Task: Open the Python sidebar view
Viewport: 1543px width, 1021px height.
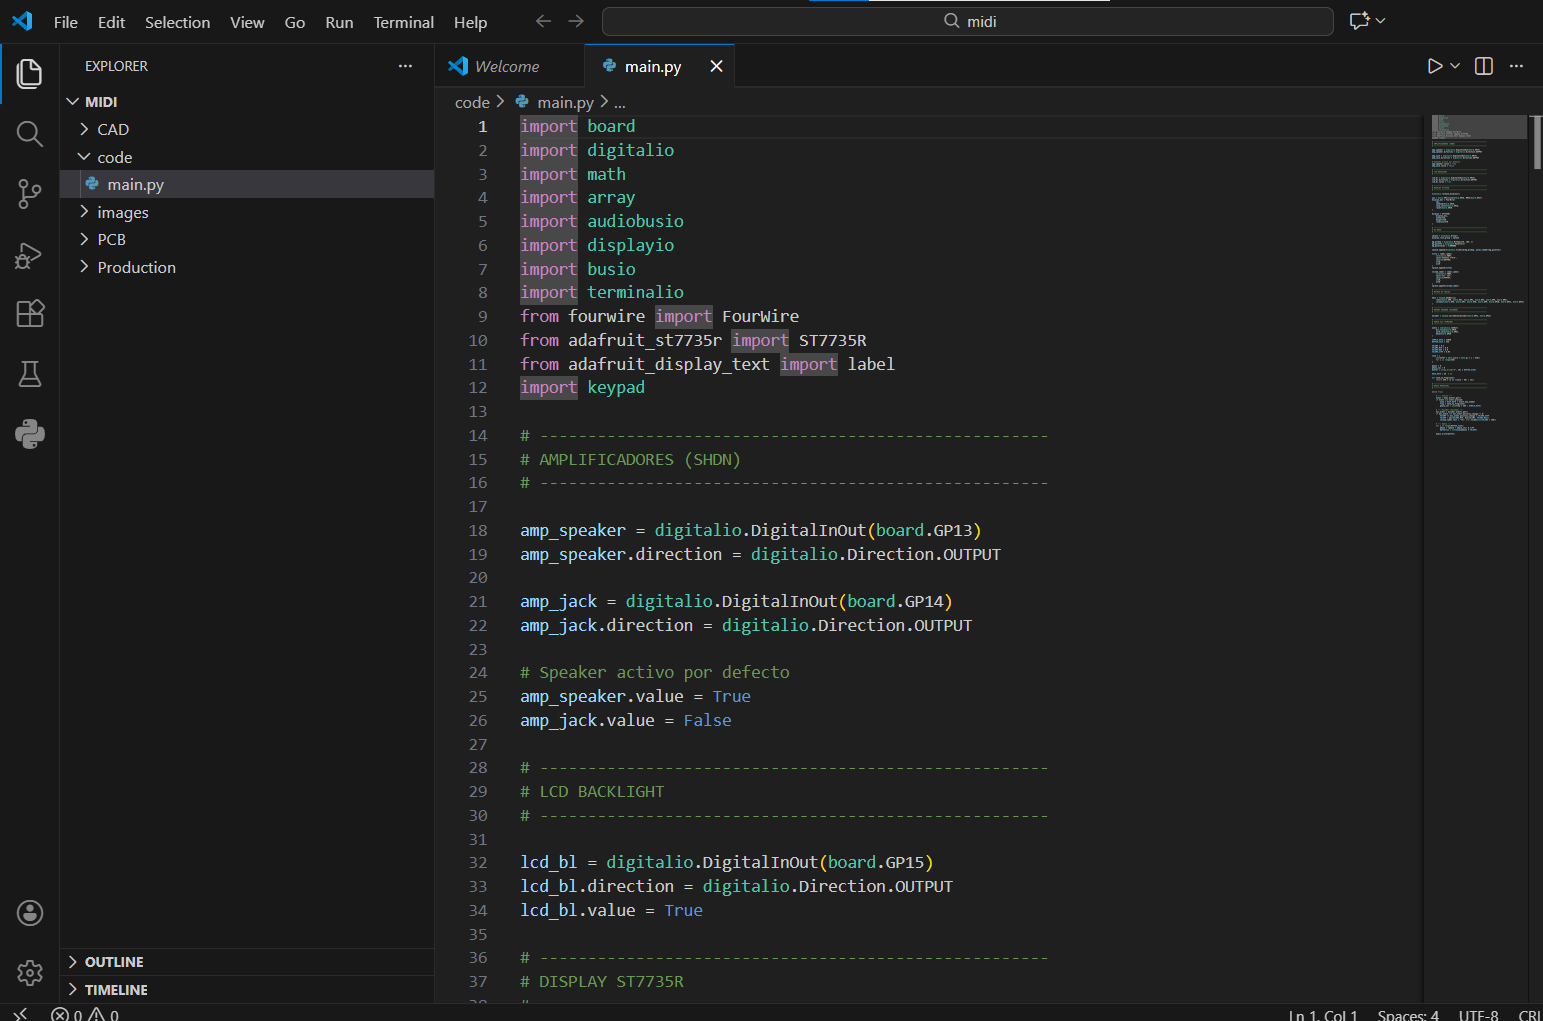Action: coord(30,434)
